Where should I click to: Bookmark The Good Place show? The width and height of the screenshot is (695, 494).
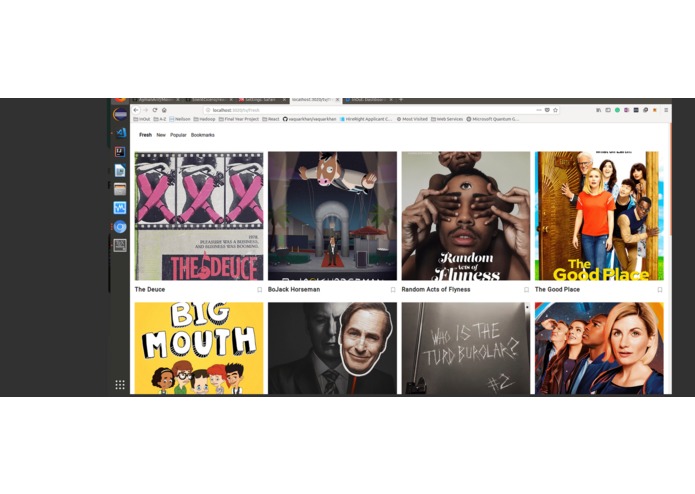pyautogui.click(x=660, y=290)
